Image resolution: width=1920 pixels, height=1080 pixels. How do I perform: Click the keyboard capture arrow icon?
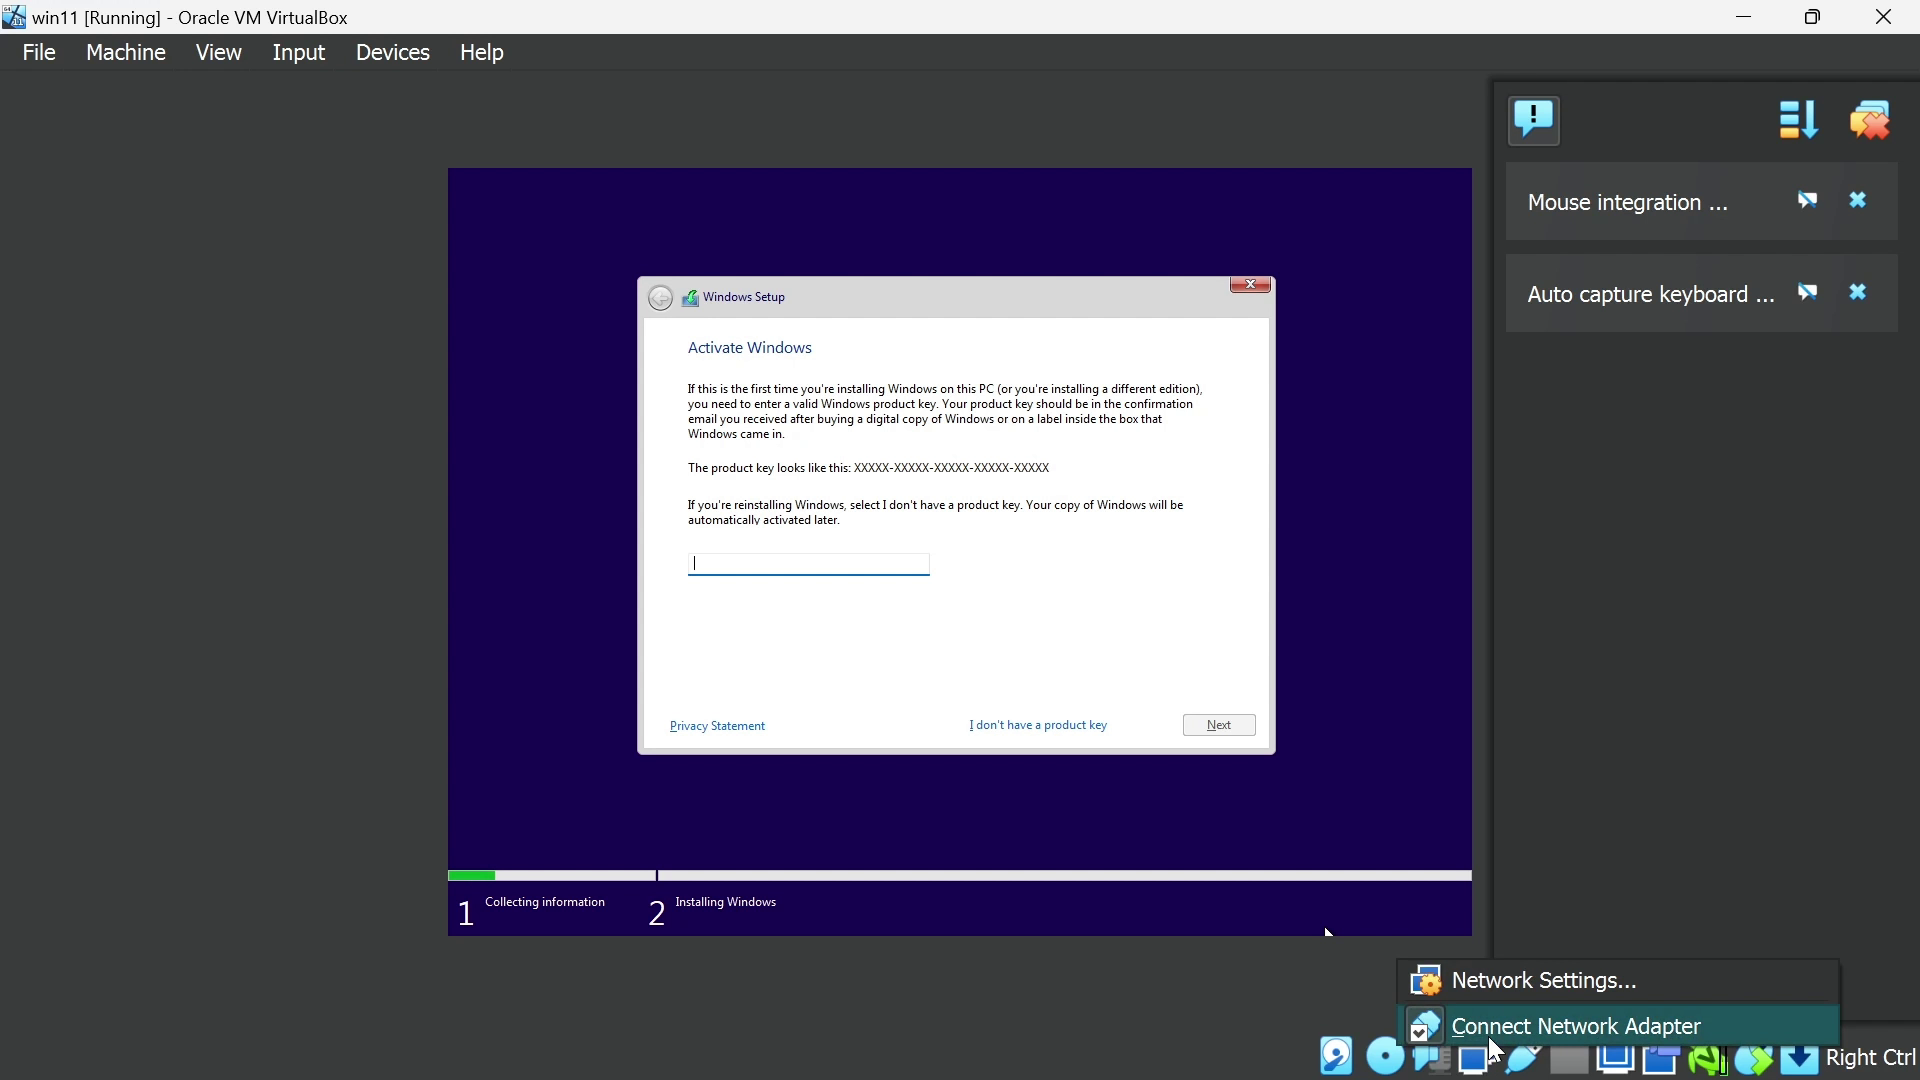pos(1799,1059)
